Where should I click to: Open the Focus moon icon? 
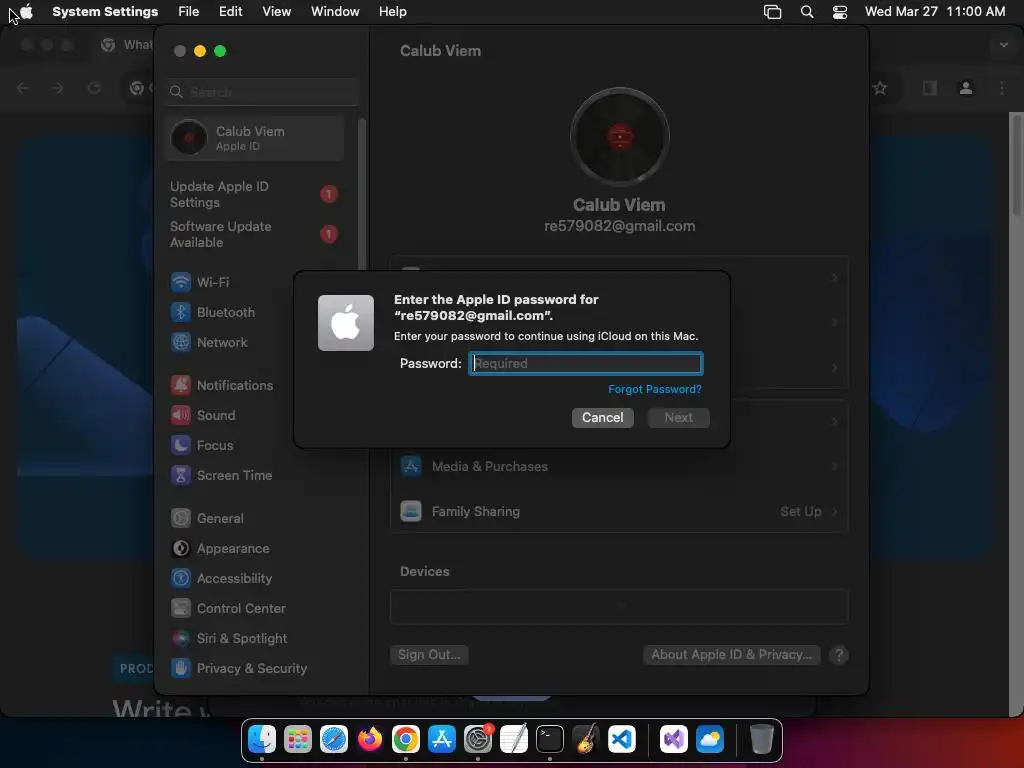point(181,445)
